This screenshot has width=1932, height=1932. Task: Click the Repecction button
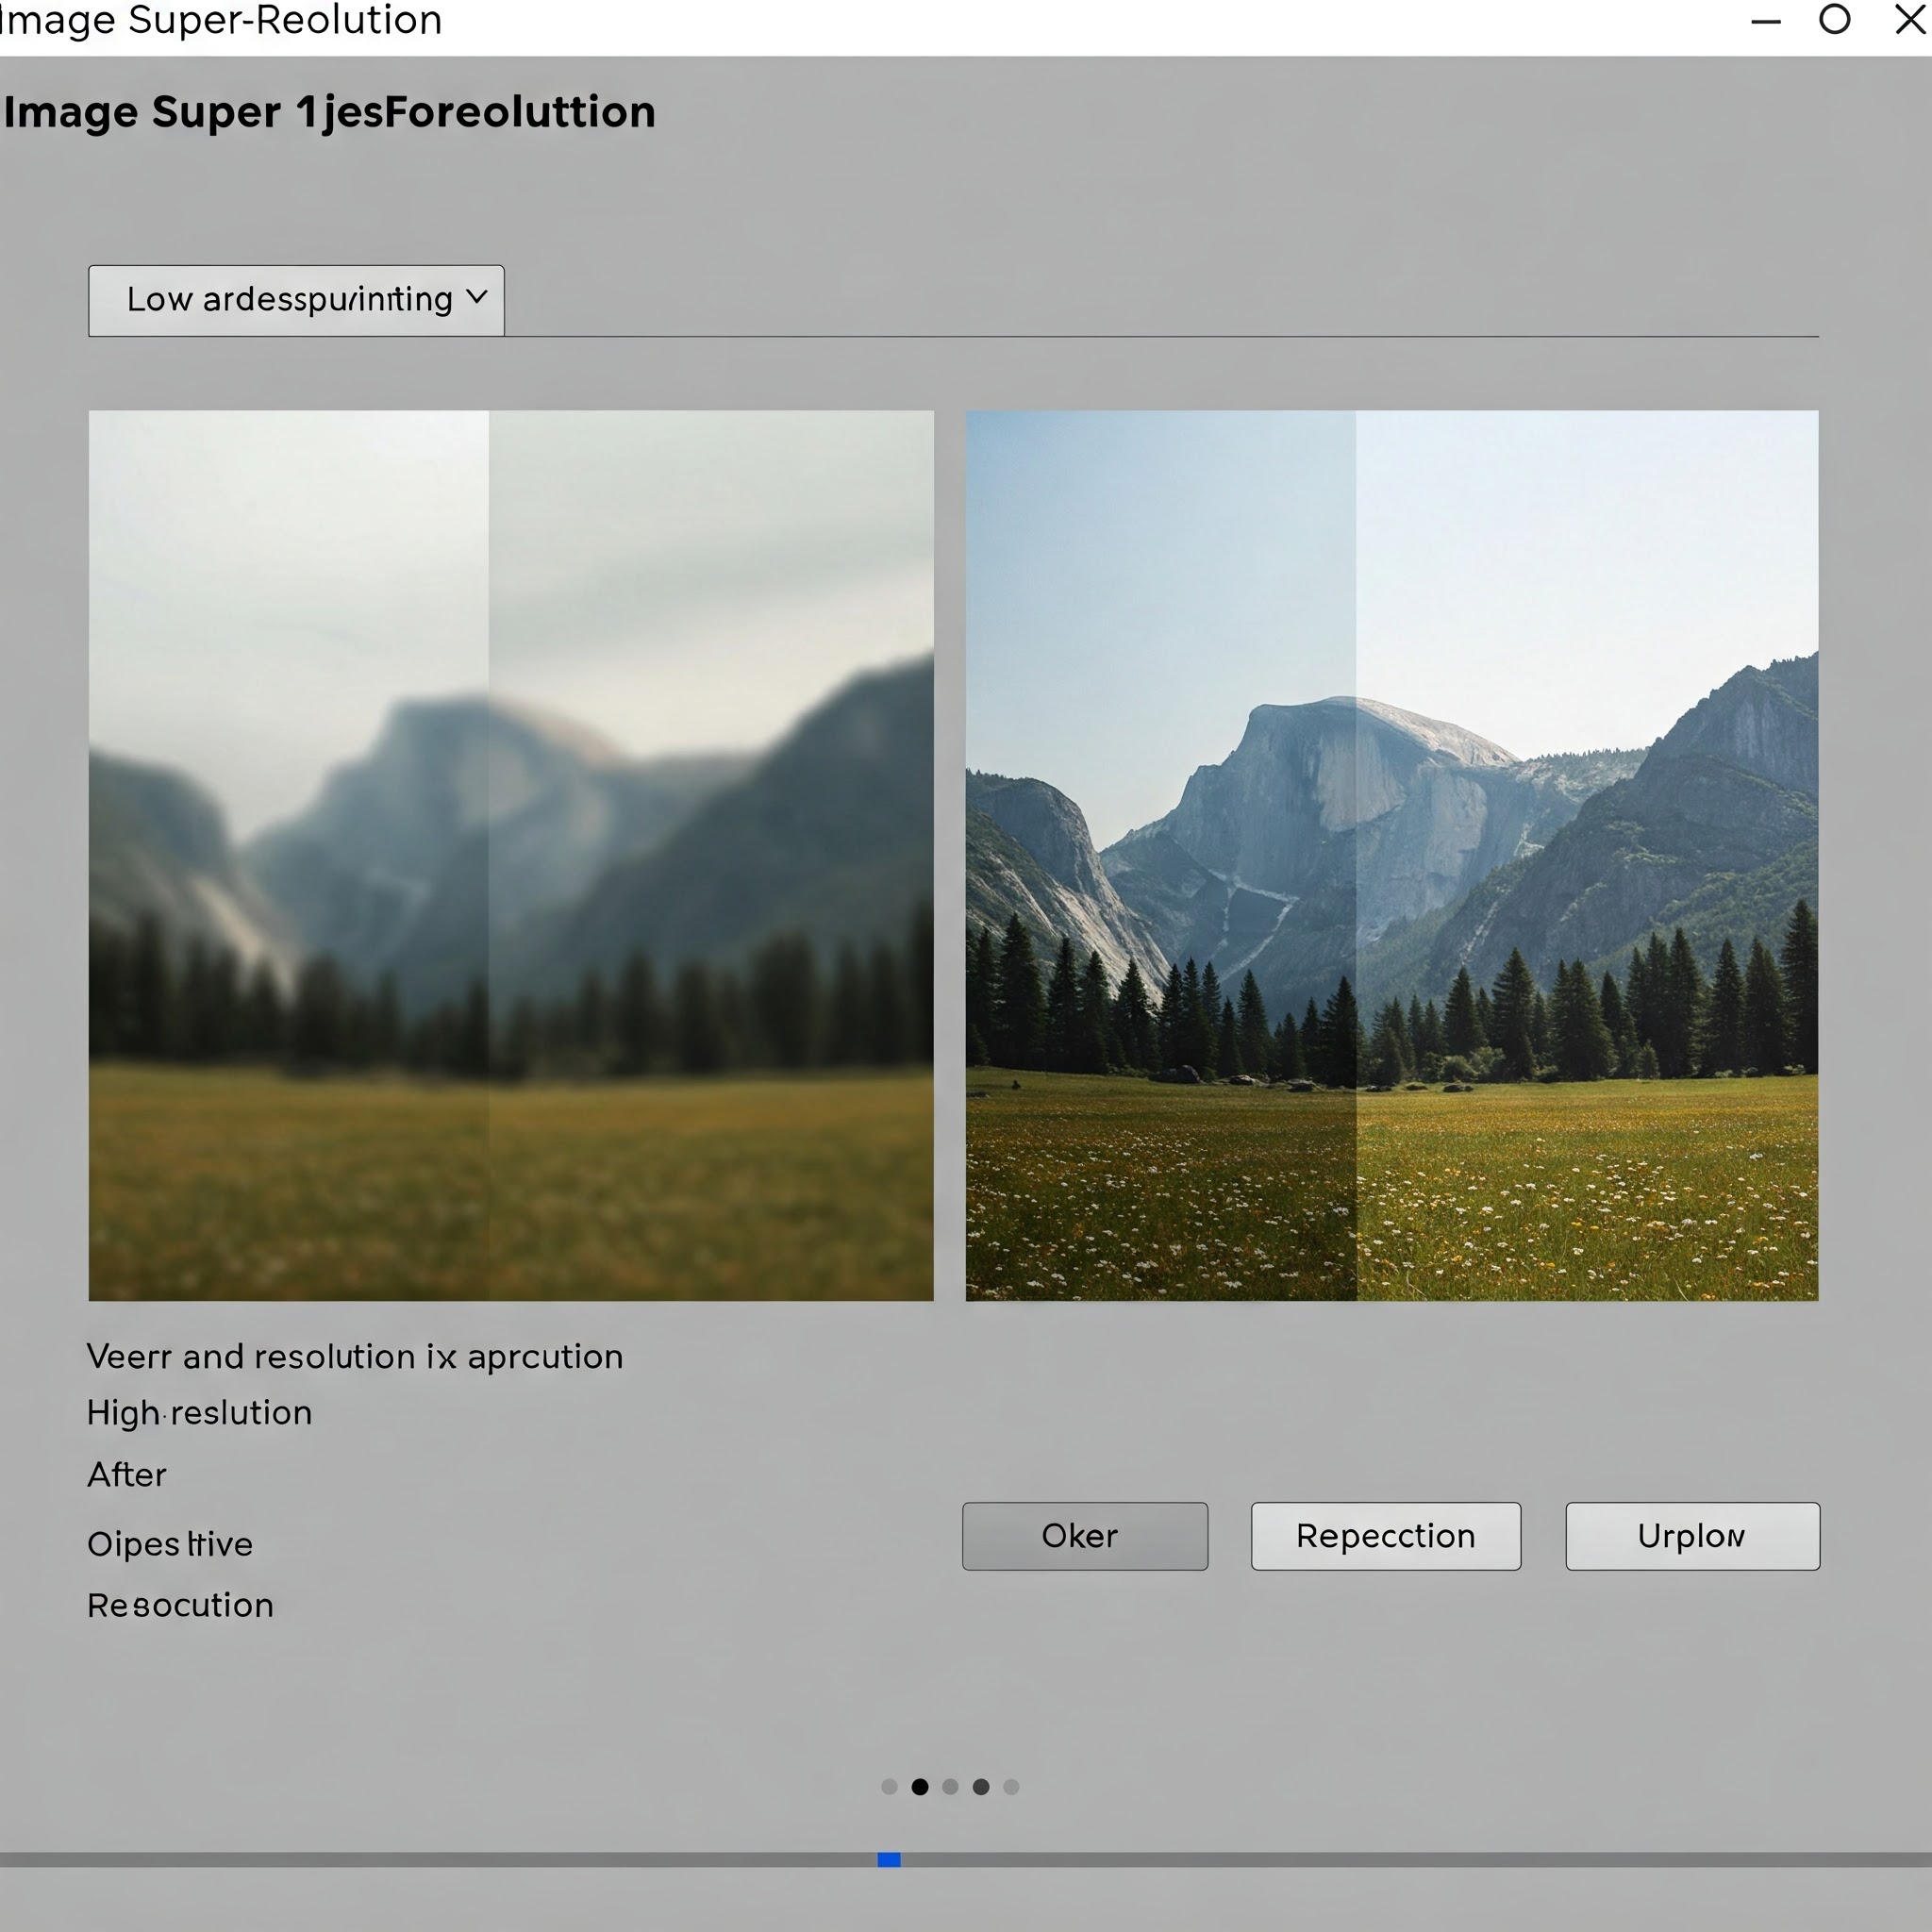coord(1386,1536)
